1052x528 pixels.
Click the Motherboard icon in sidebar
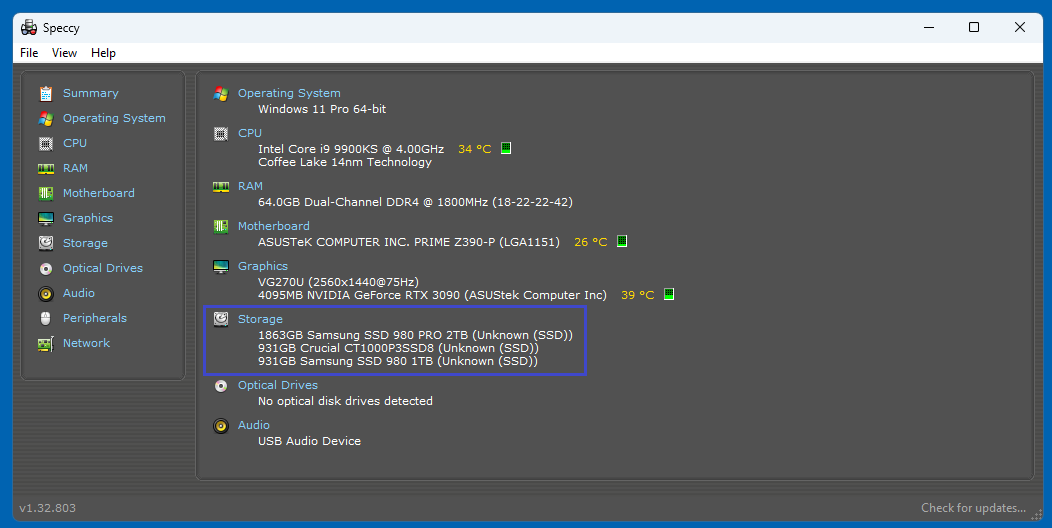pyautogui.click(x=46, y=194)
